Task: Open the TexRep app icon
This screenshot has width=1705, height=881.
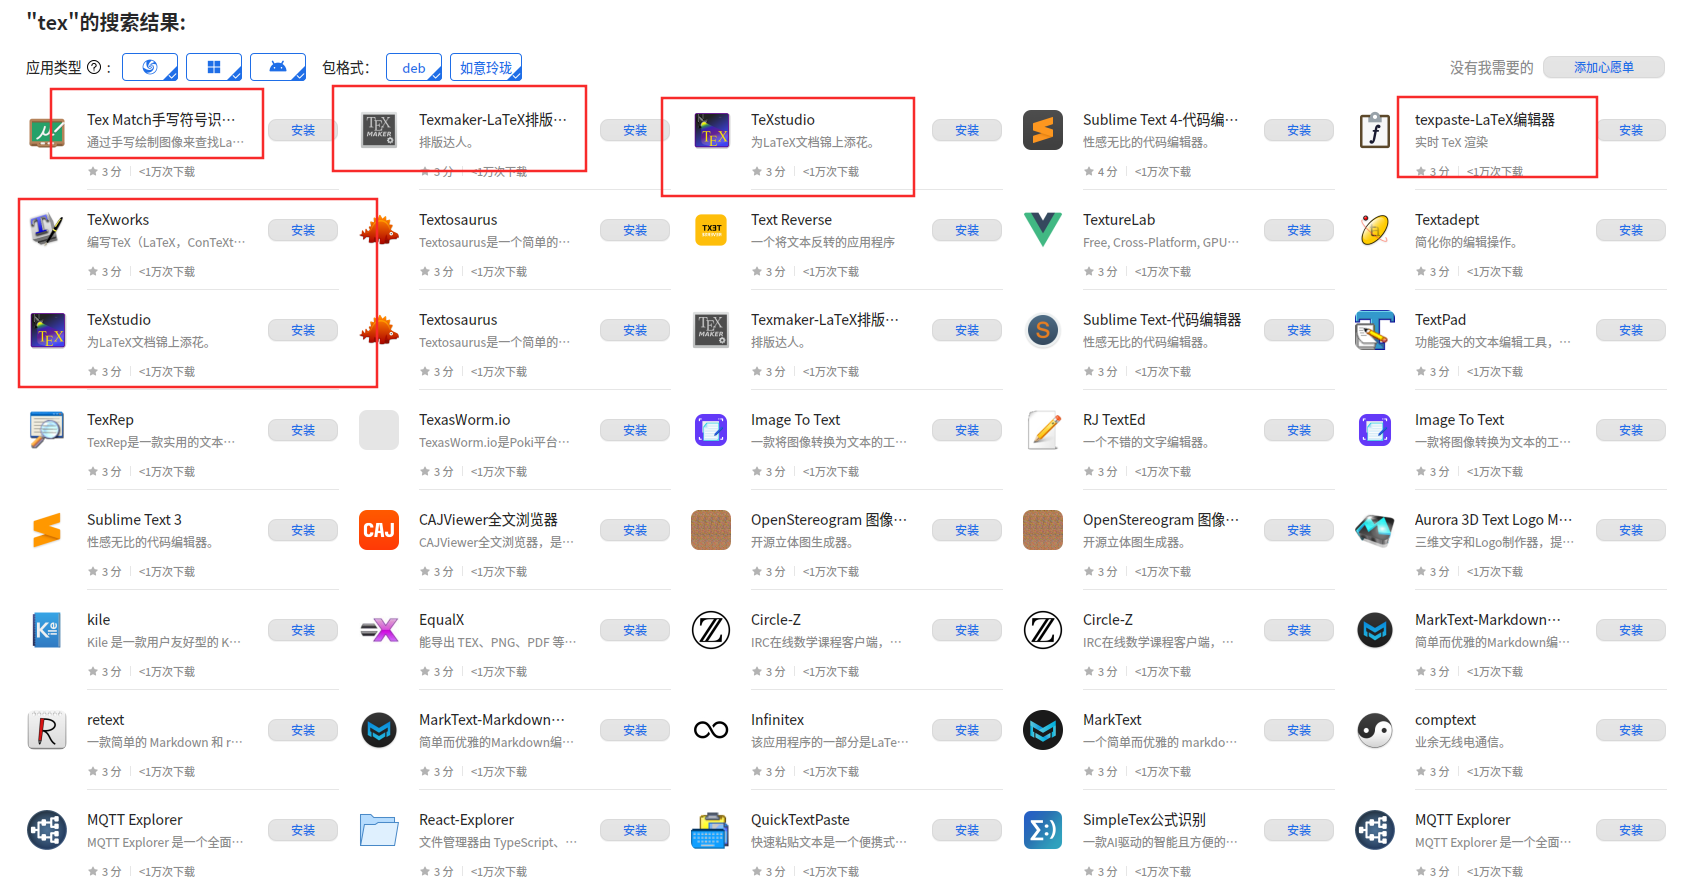Action: coord(47,431)
